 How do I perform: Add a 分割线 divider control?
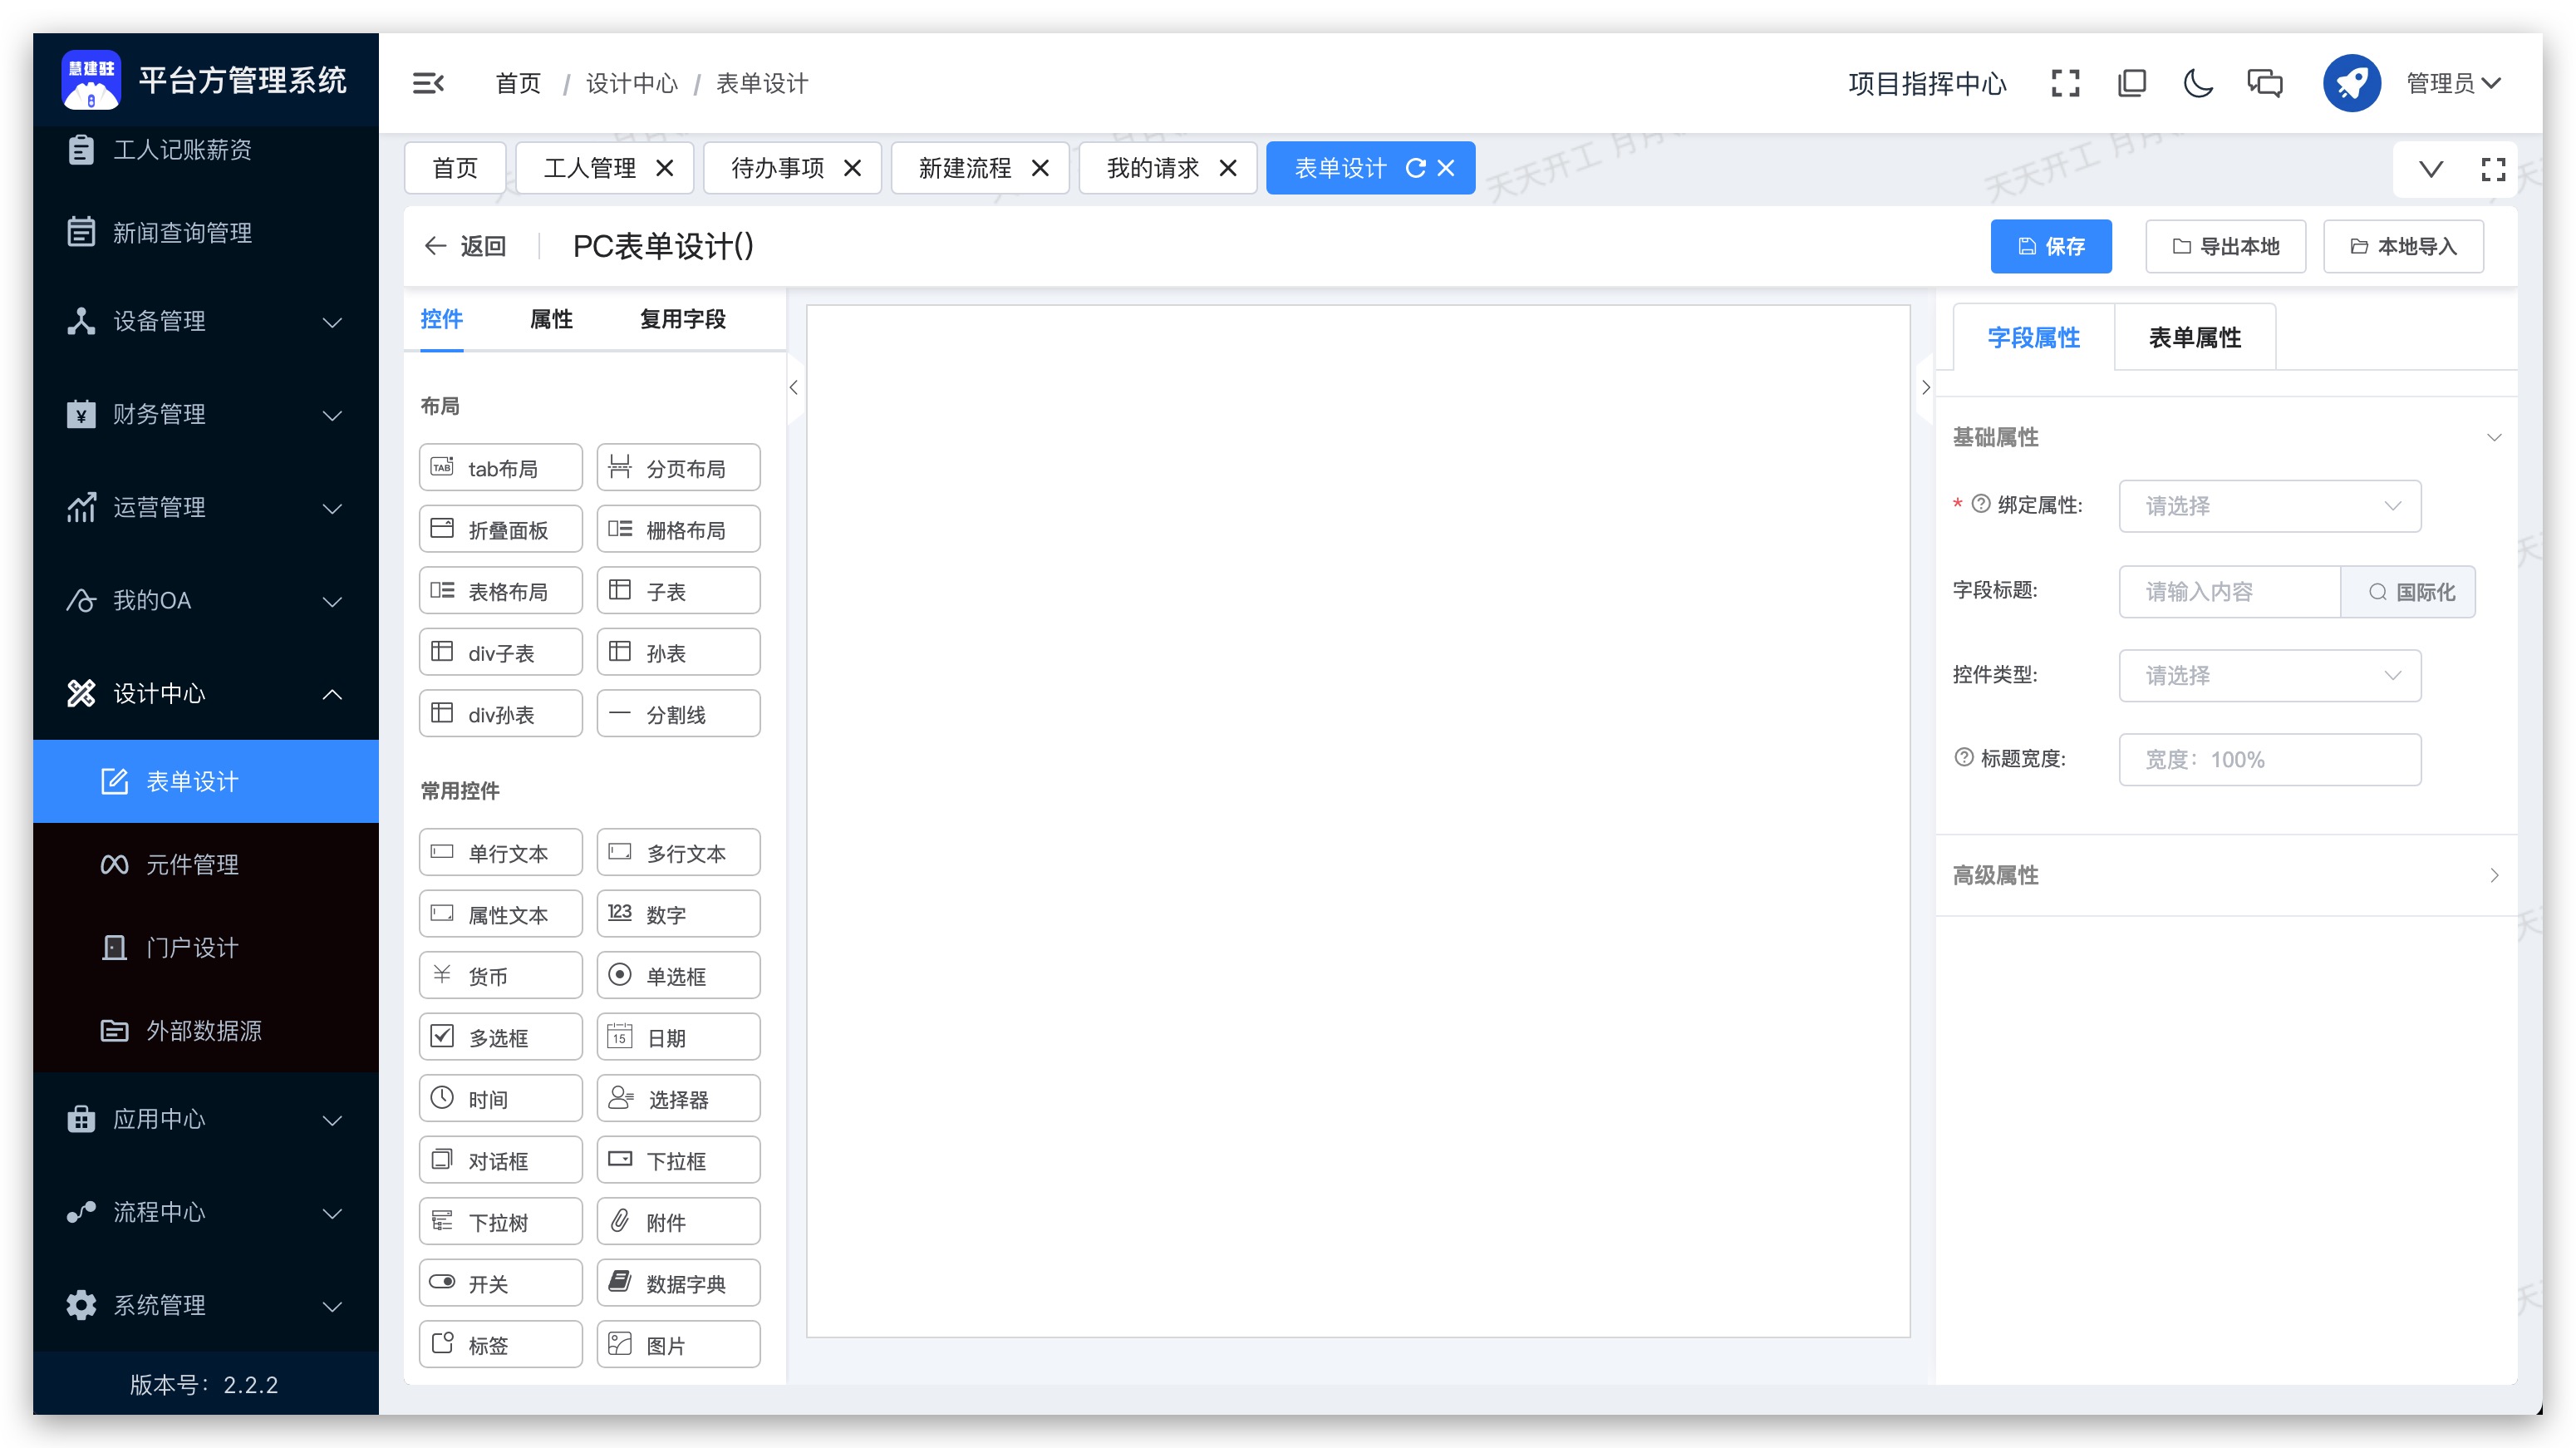(x=678, y=714)
